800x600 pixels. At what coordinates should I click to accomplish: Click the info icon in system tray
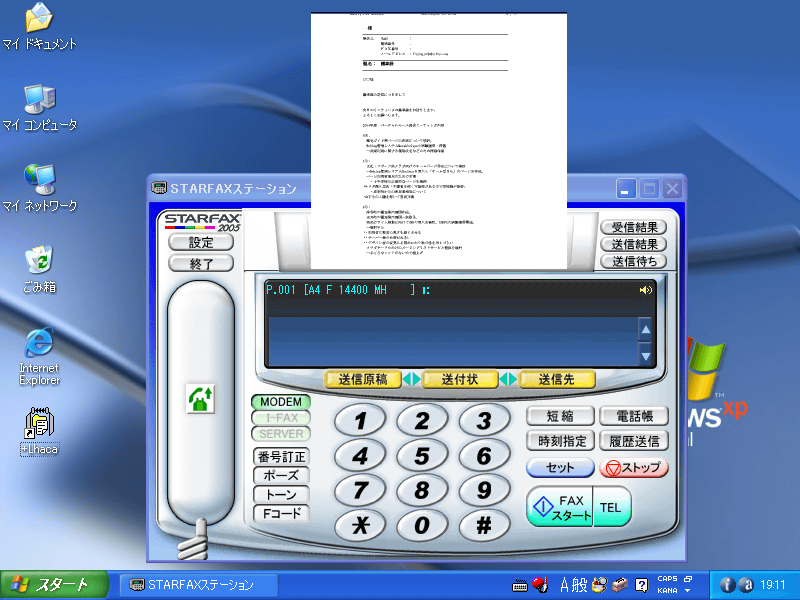click(x=728, y=585)
